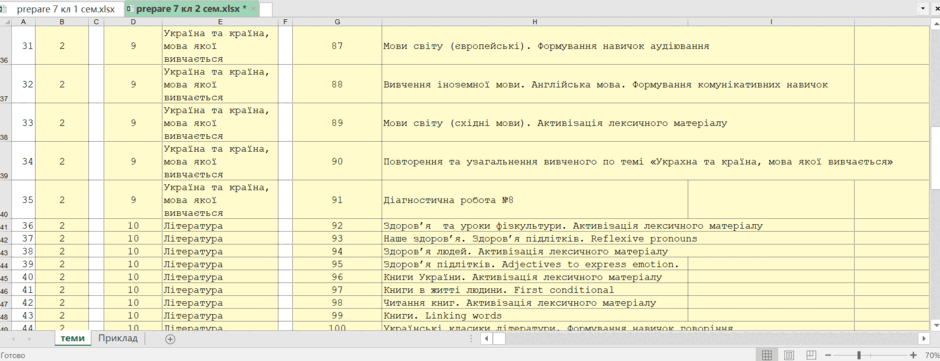
Task: Select cell 'Читання книг. Активізація лексичного матеріалу'
Action: (x=535, y=303)
